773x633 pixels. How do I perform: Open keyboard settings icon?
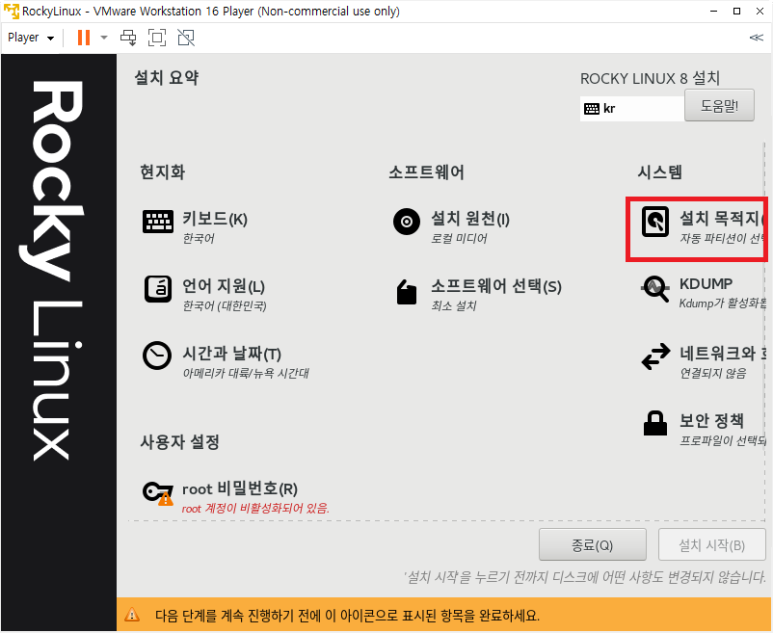(158, 221)
